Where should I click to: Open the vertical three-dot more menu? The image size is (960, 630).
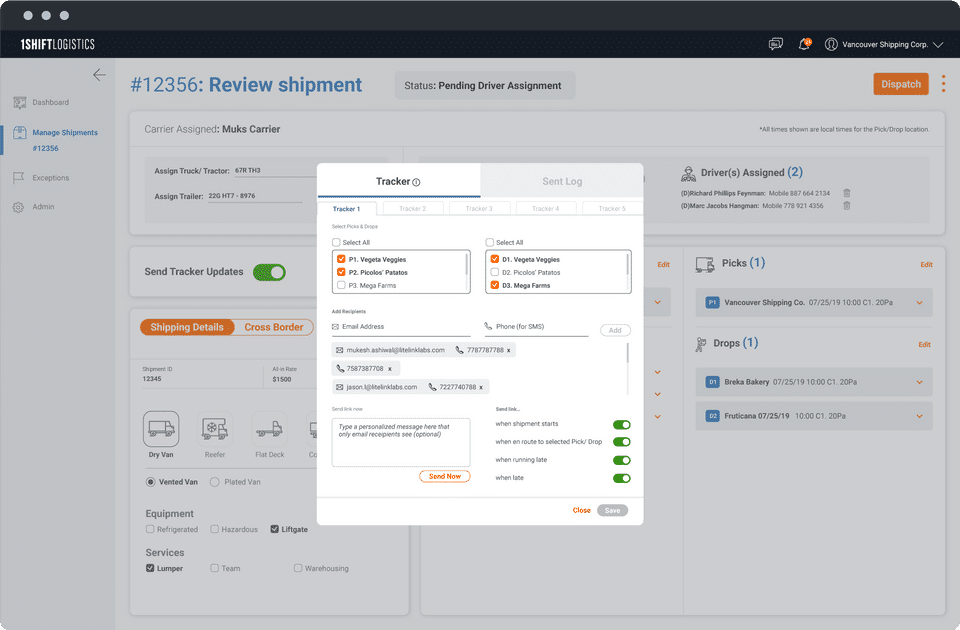tap(943, 84)
